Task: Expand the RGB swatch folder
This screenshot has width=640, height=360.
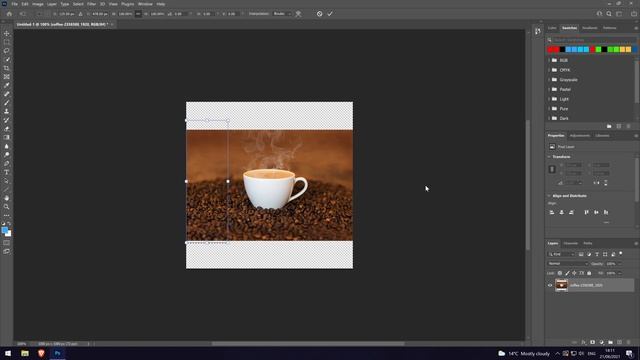Action: pyautogui.click(x=549, y=60)
